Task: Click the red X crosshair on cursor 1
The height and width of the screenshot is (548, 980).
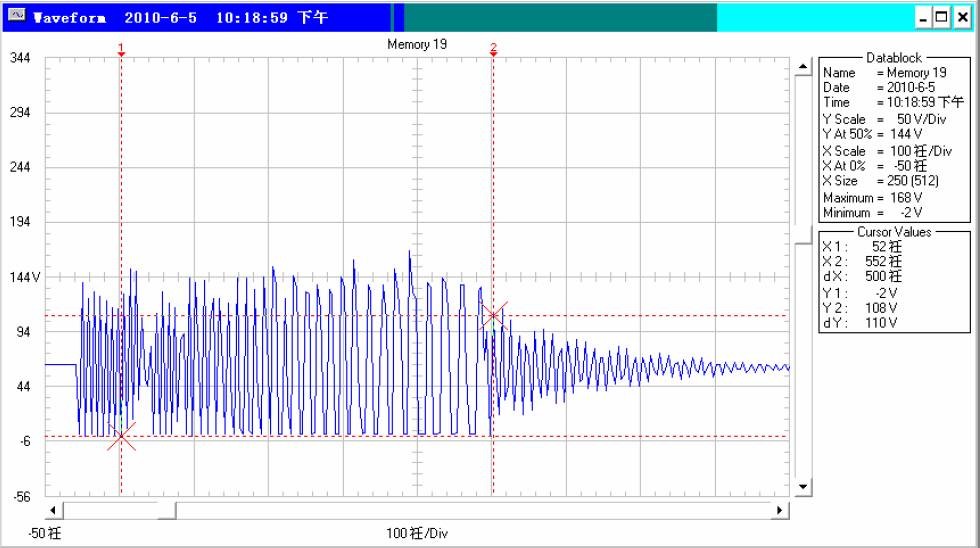Action: pos(121,436)
